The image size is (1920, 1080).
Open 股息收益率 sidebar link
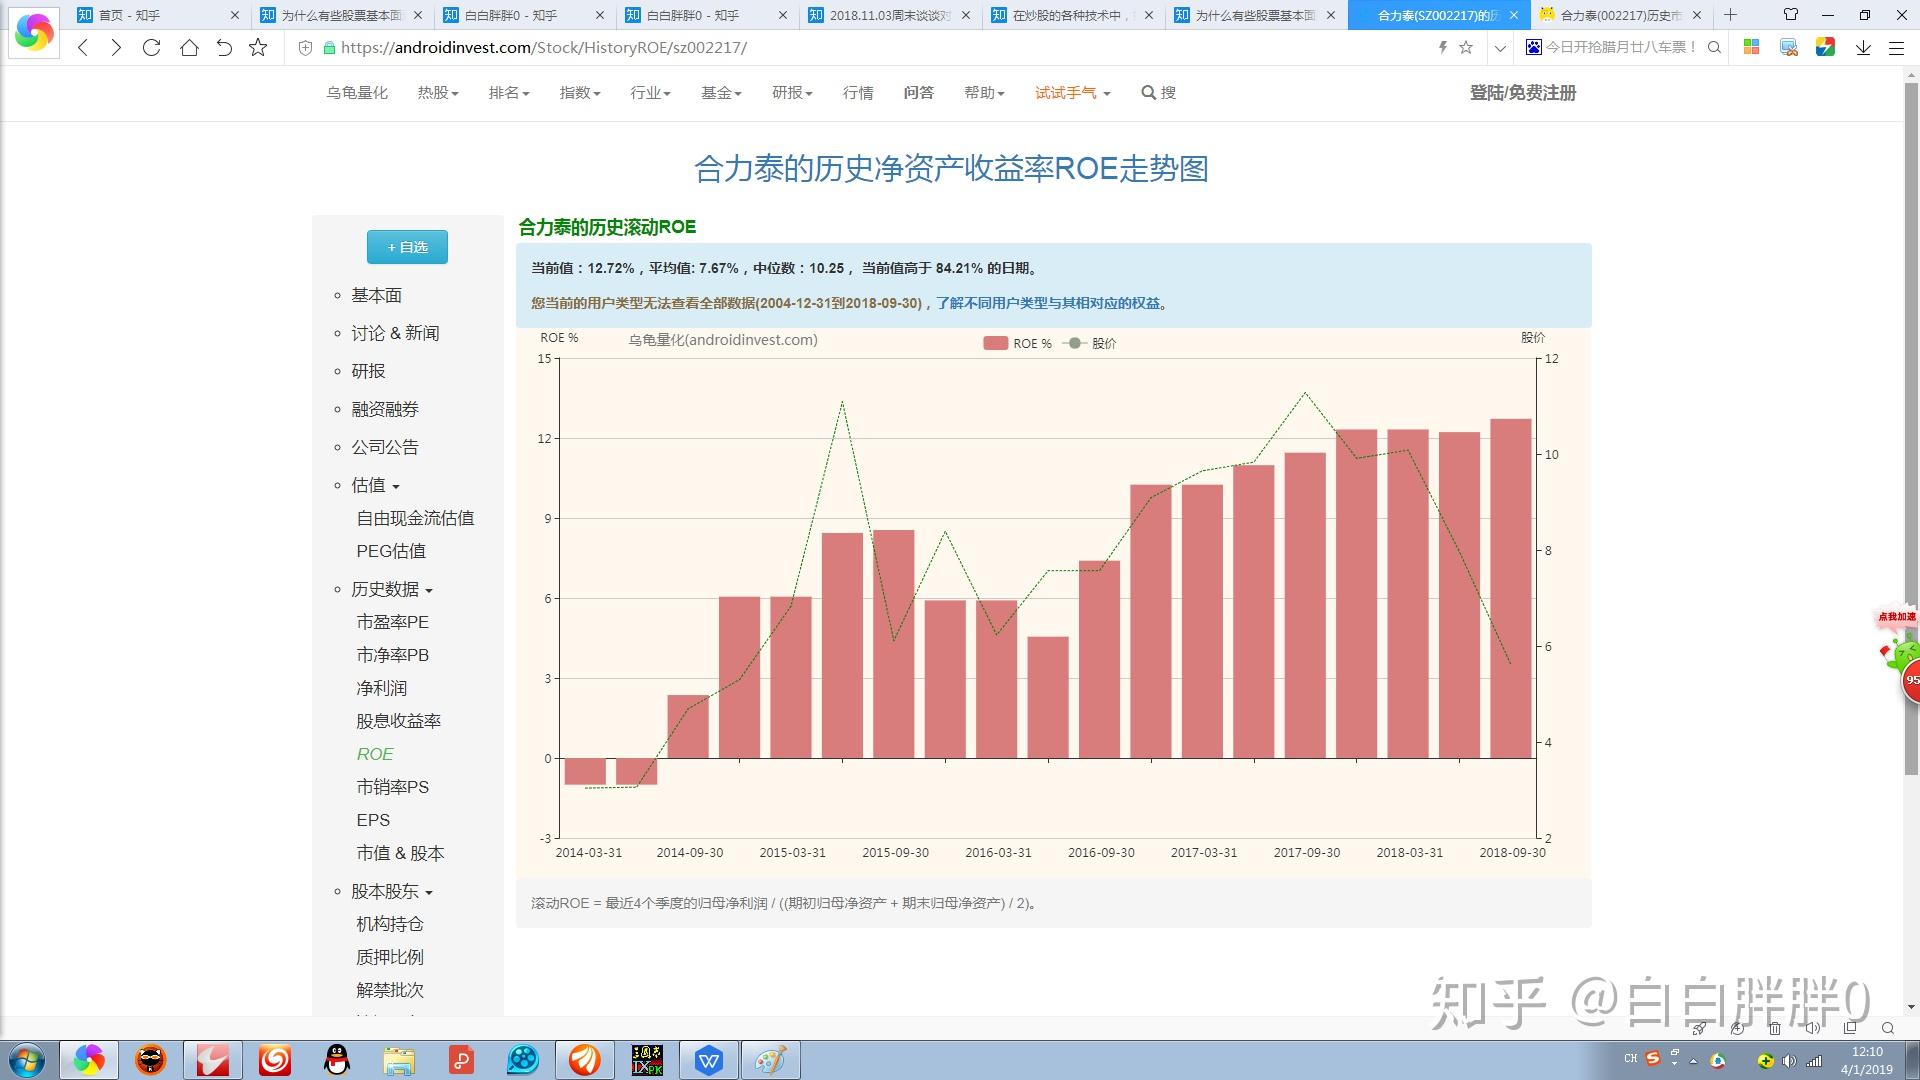[x=398, y=721]
